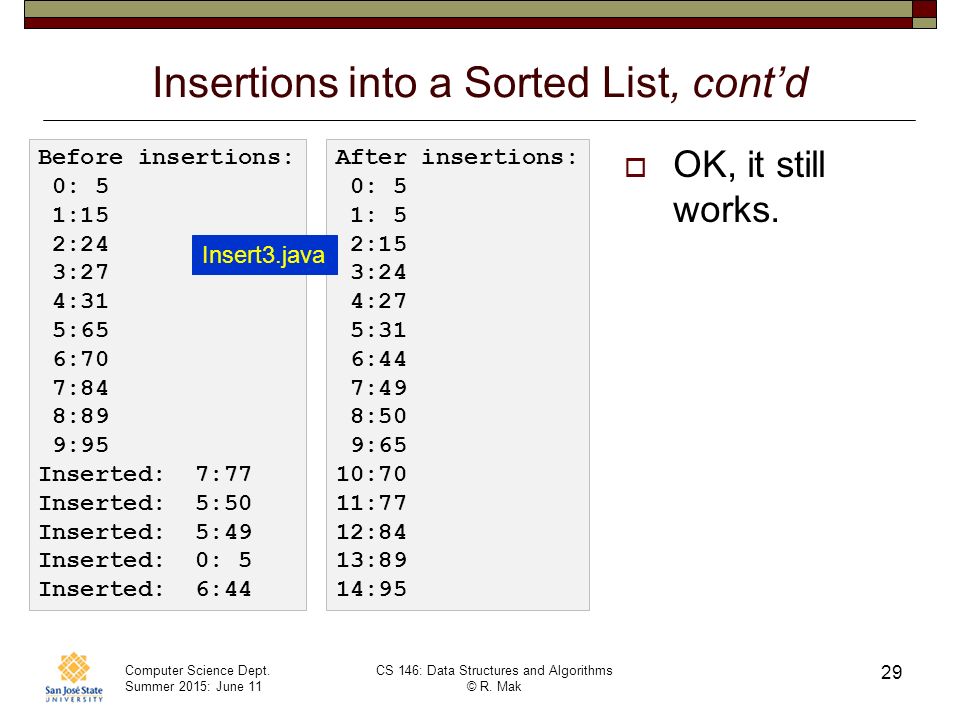Click "OK, it still works." bullet text
Screen dimensions: 960x720
point(749,187)
